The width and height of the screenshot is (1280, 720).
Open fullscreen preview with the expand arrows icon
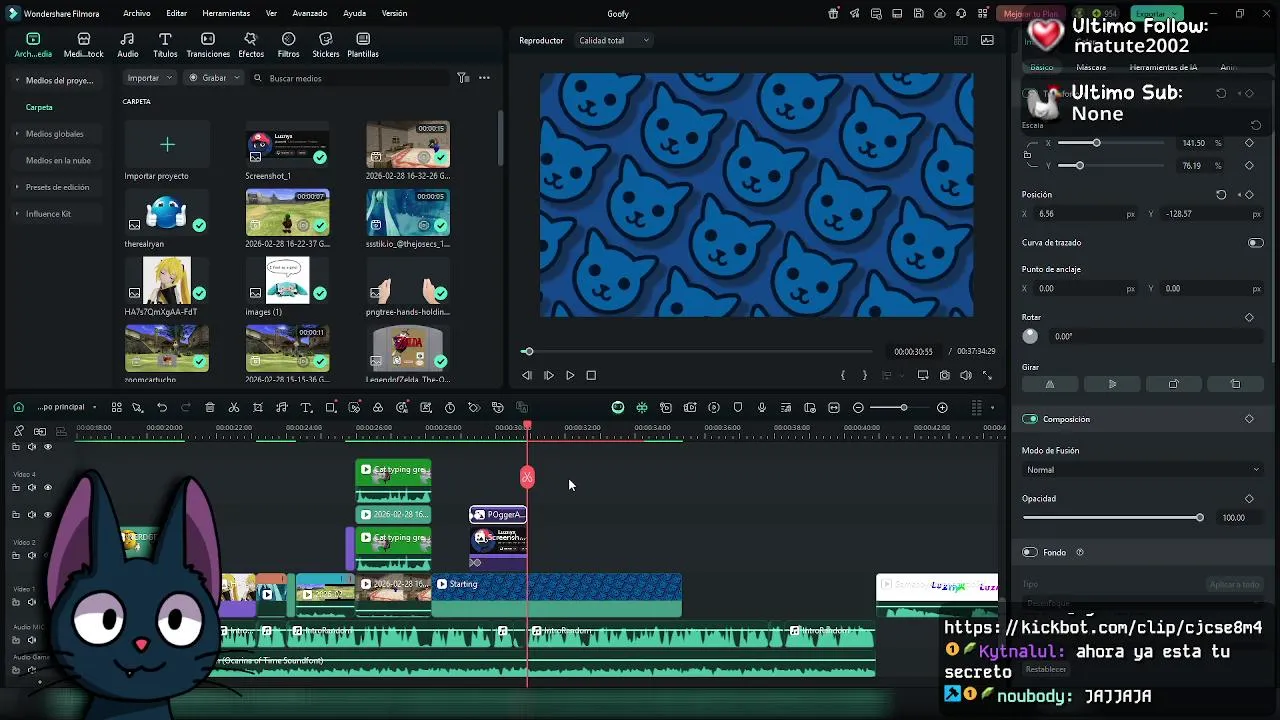(x=988, y=376)
